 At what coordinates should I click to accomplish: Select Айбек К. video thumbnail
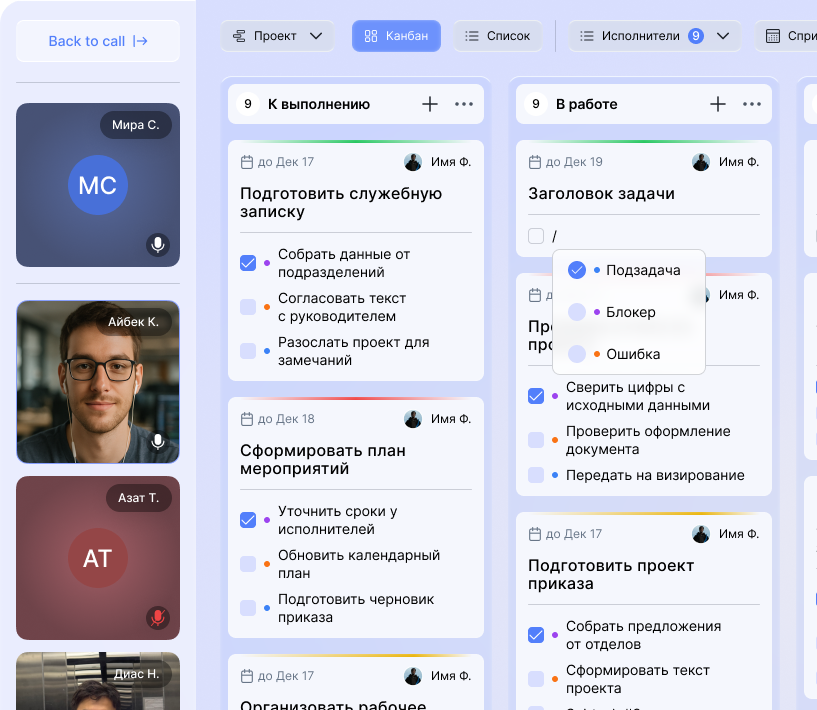pos(98,382)
